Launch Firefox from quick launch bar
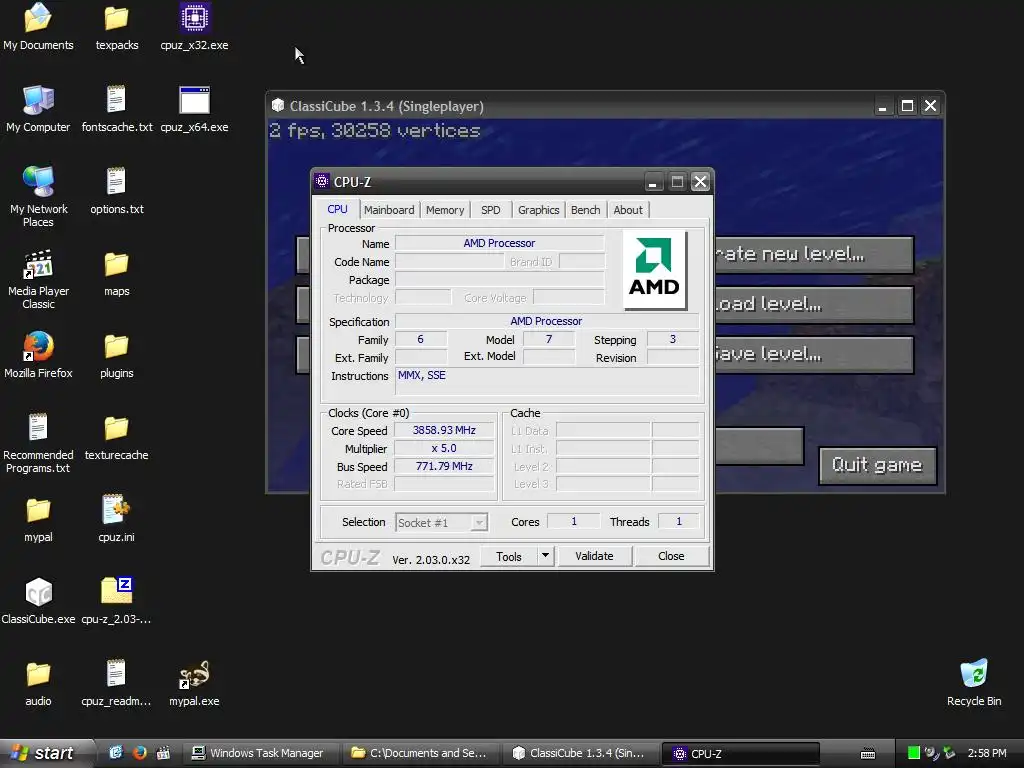1024x768 pixels. click(139, 753)
